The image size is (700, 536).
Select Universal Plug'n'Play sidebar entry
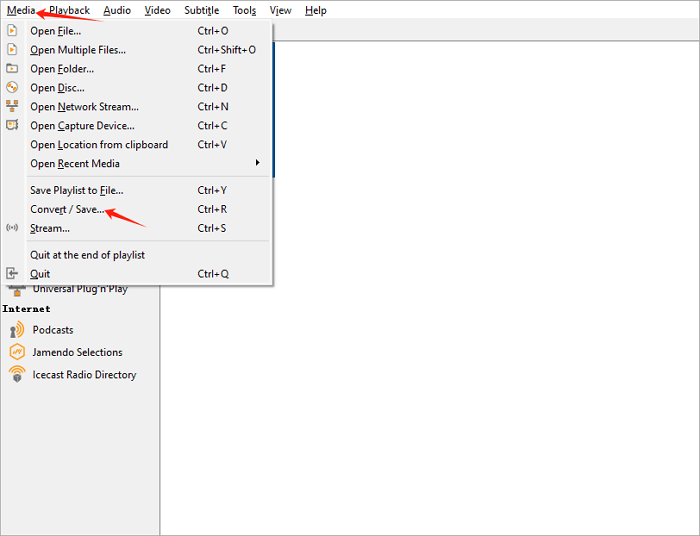click(80, 290)
